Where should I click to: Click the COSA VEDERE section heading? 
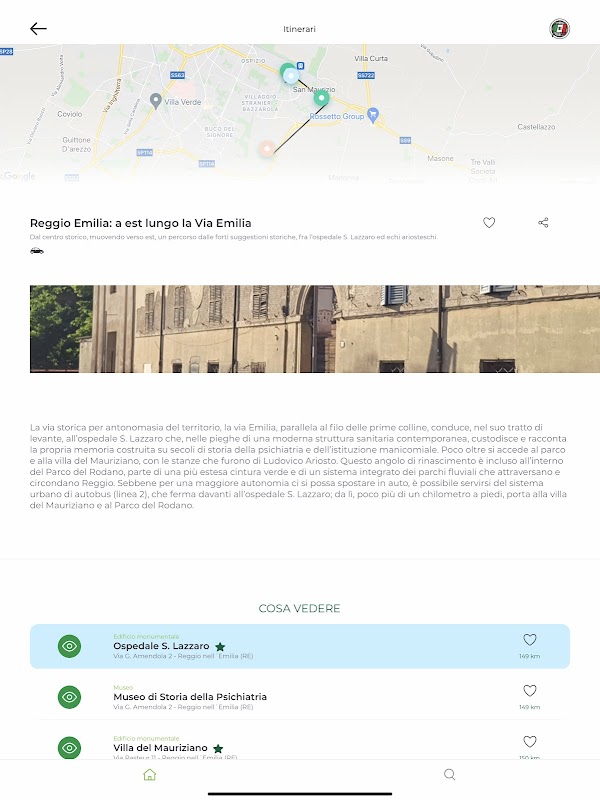click(x=299, y=608)
